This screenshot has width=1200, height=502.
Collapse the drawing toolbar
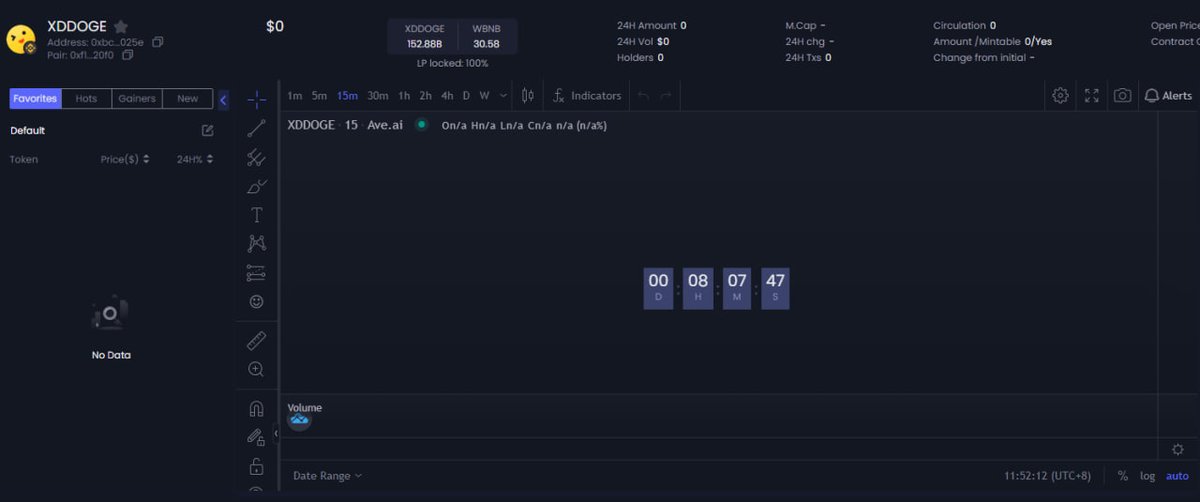tap(276, 433)
